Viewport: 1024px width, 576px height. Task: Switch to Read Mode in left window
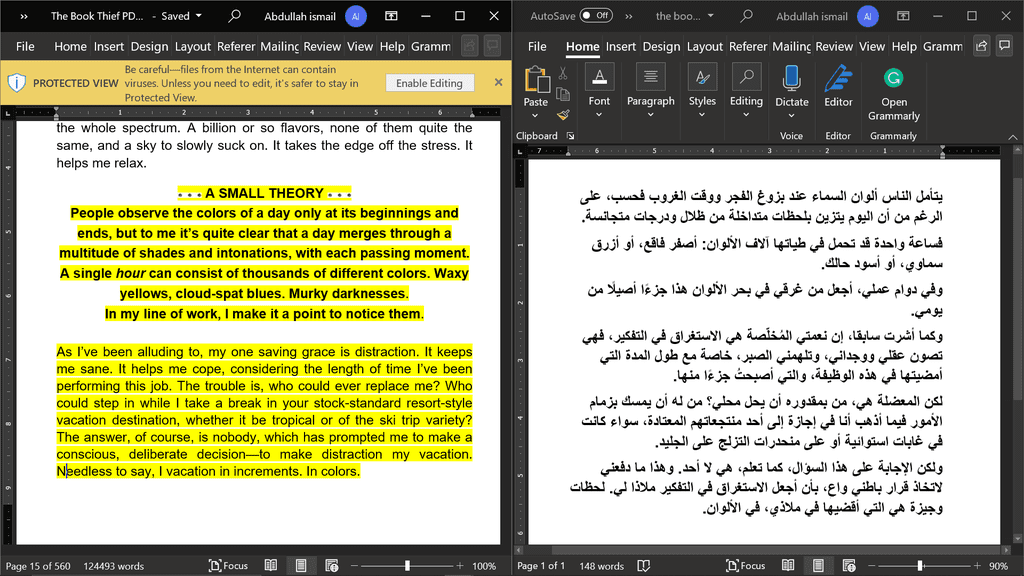point(270,566)
